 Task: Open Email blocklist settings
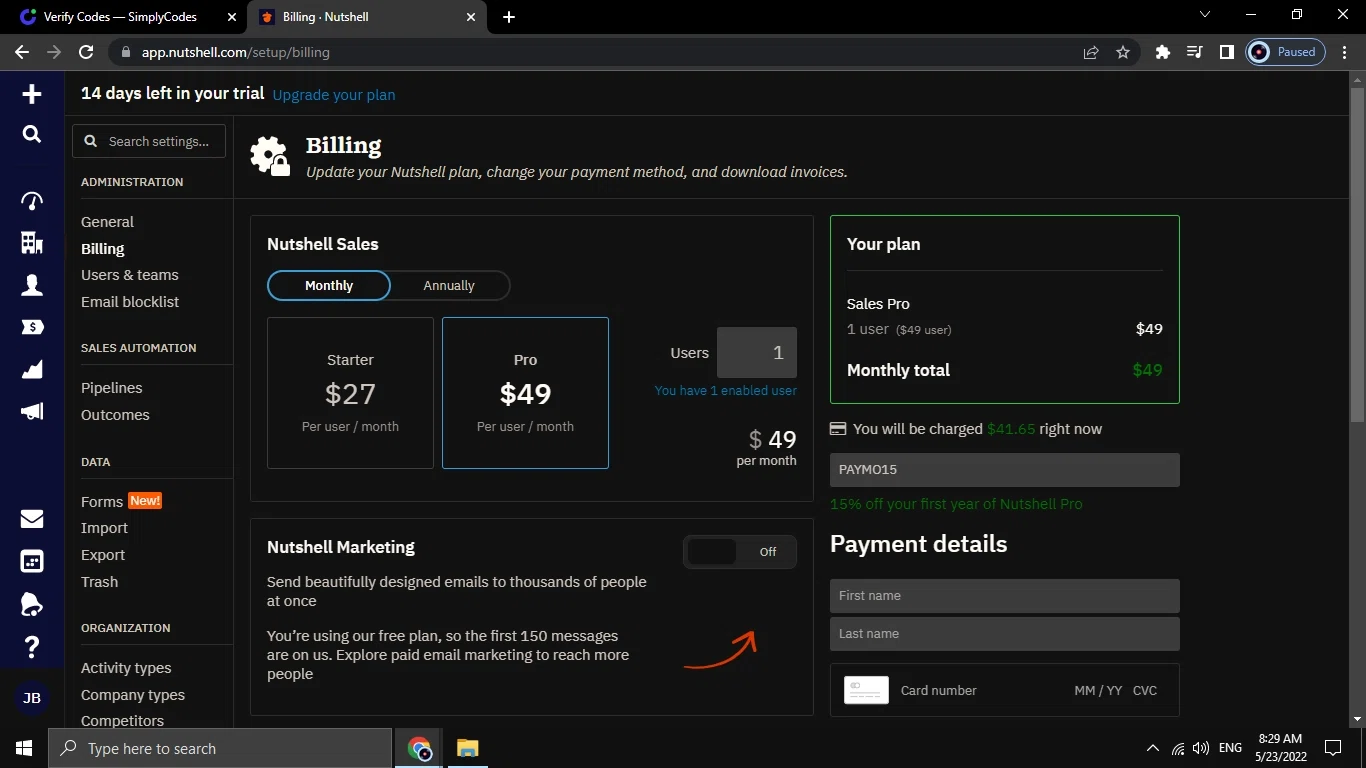(130, 302)
